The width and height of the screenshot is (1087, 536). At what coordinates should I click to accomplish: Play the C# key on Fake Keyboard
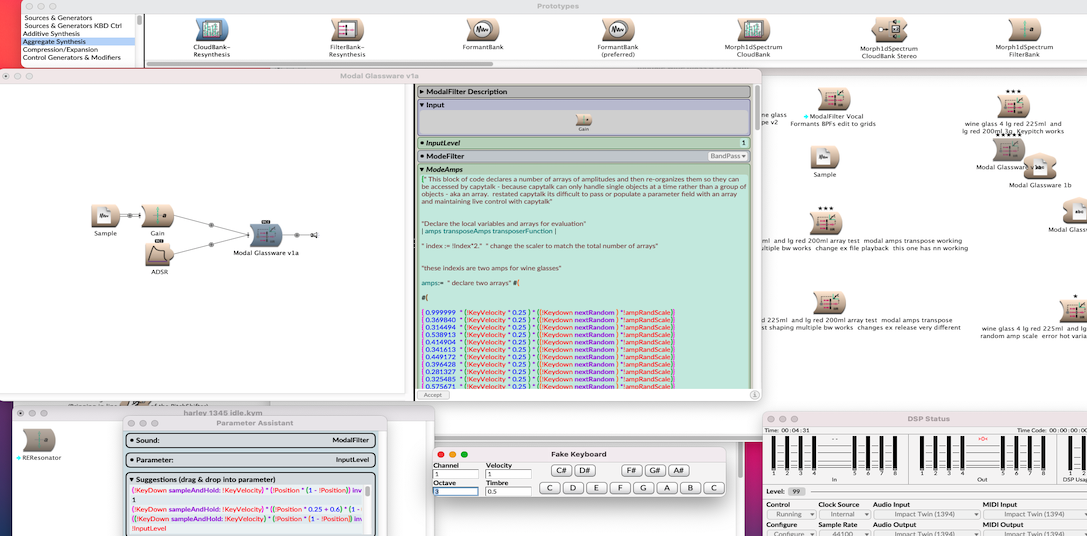[x=562, y=470]
